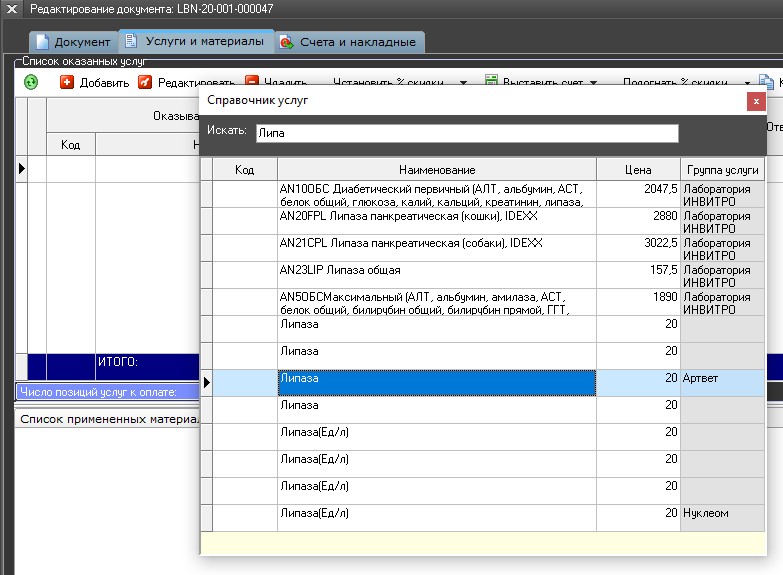The height and width of the screenshot is (575, 783).
Task: Click the Документ tab page icon
Action: 41,42
